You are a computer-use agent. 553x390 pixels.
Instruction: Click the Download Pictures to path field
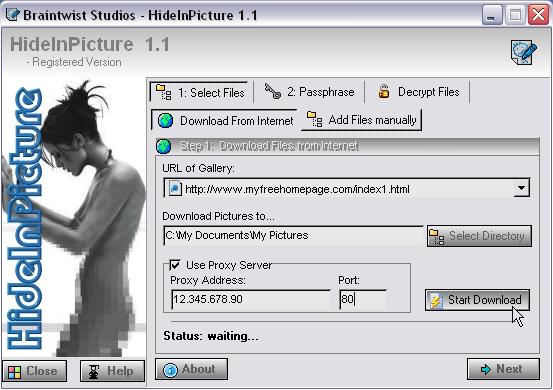293,236
